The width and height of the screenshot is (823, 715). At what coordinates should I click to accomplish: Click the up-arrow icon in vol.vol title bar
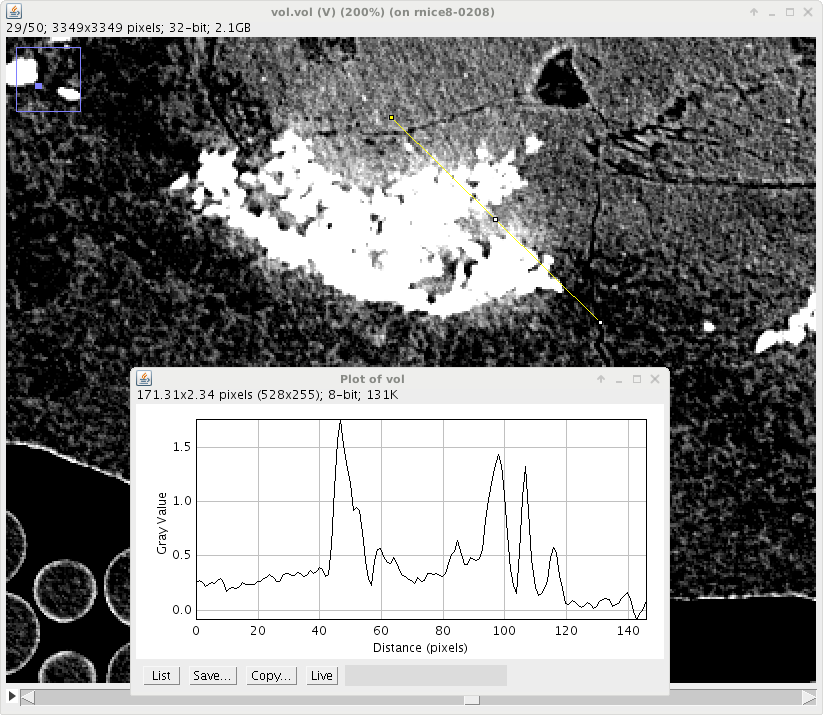click(755, 11)
